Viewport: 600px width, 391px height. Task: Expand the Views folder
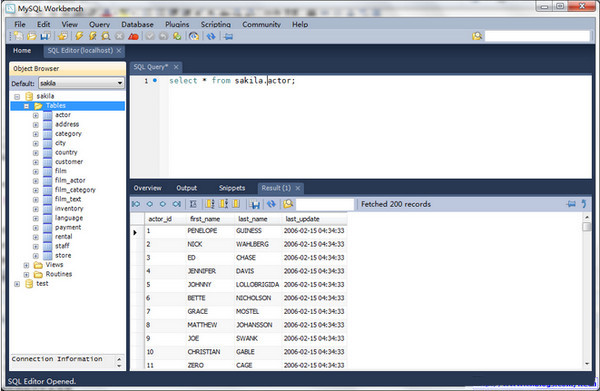click(x=26, y=265)
